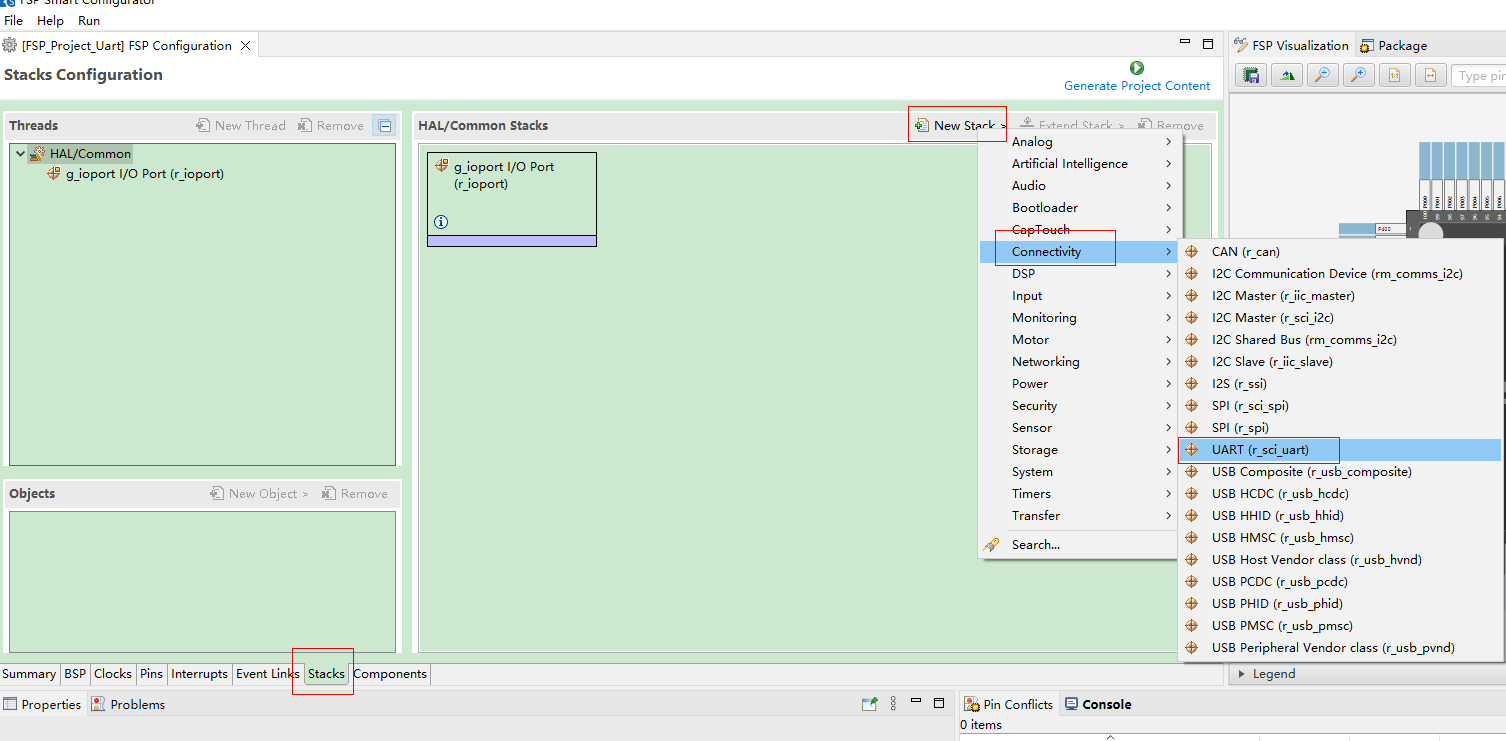The height and width of the screenshot is (741, 1506).
Task: Open the Storage category
Action: [x=1080, y=450]
